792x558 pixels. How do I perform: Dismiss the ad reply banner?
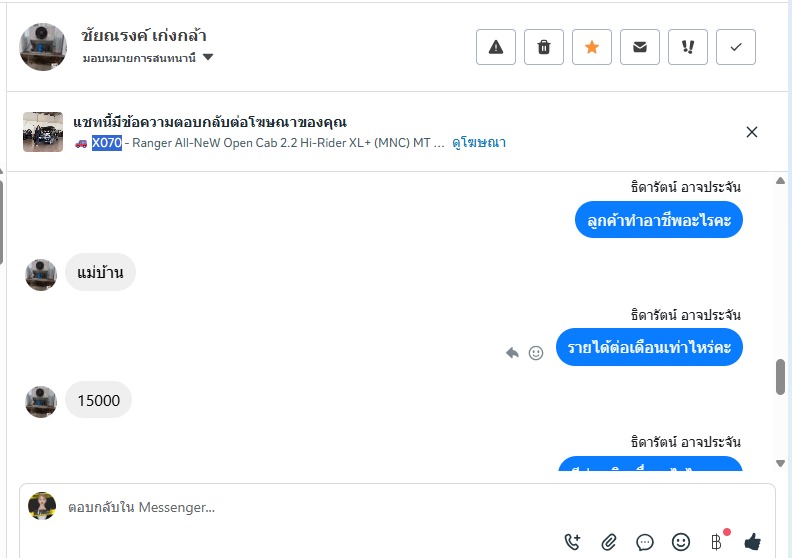[752, 132]
